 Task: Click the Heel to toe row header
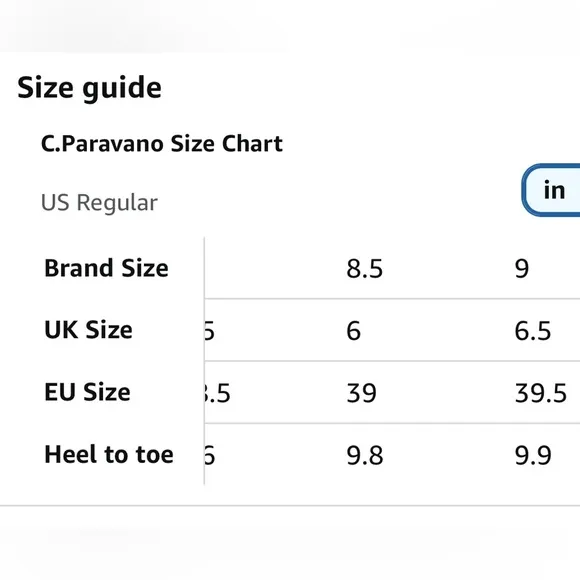109,454
